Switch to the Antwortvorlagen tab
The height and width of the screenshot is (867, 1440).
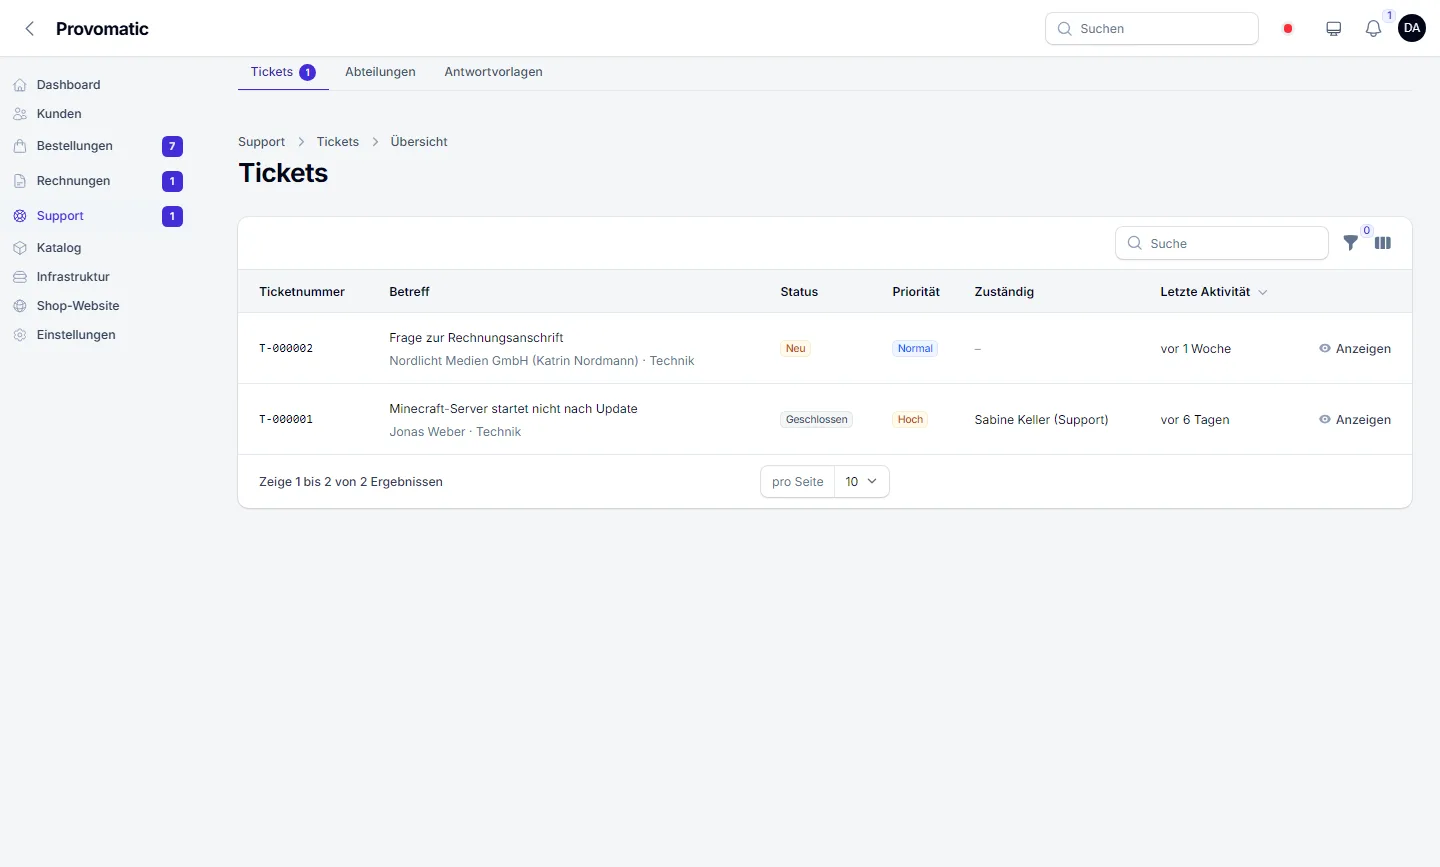493,72
